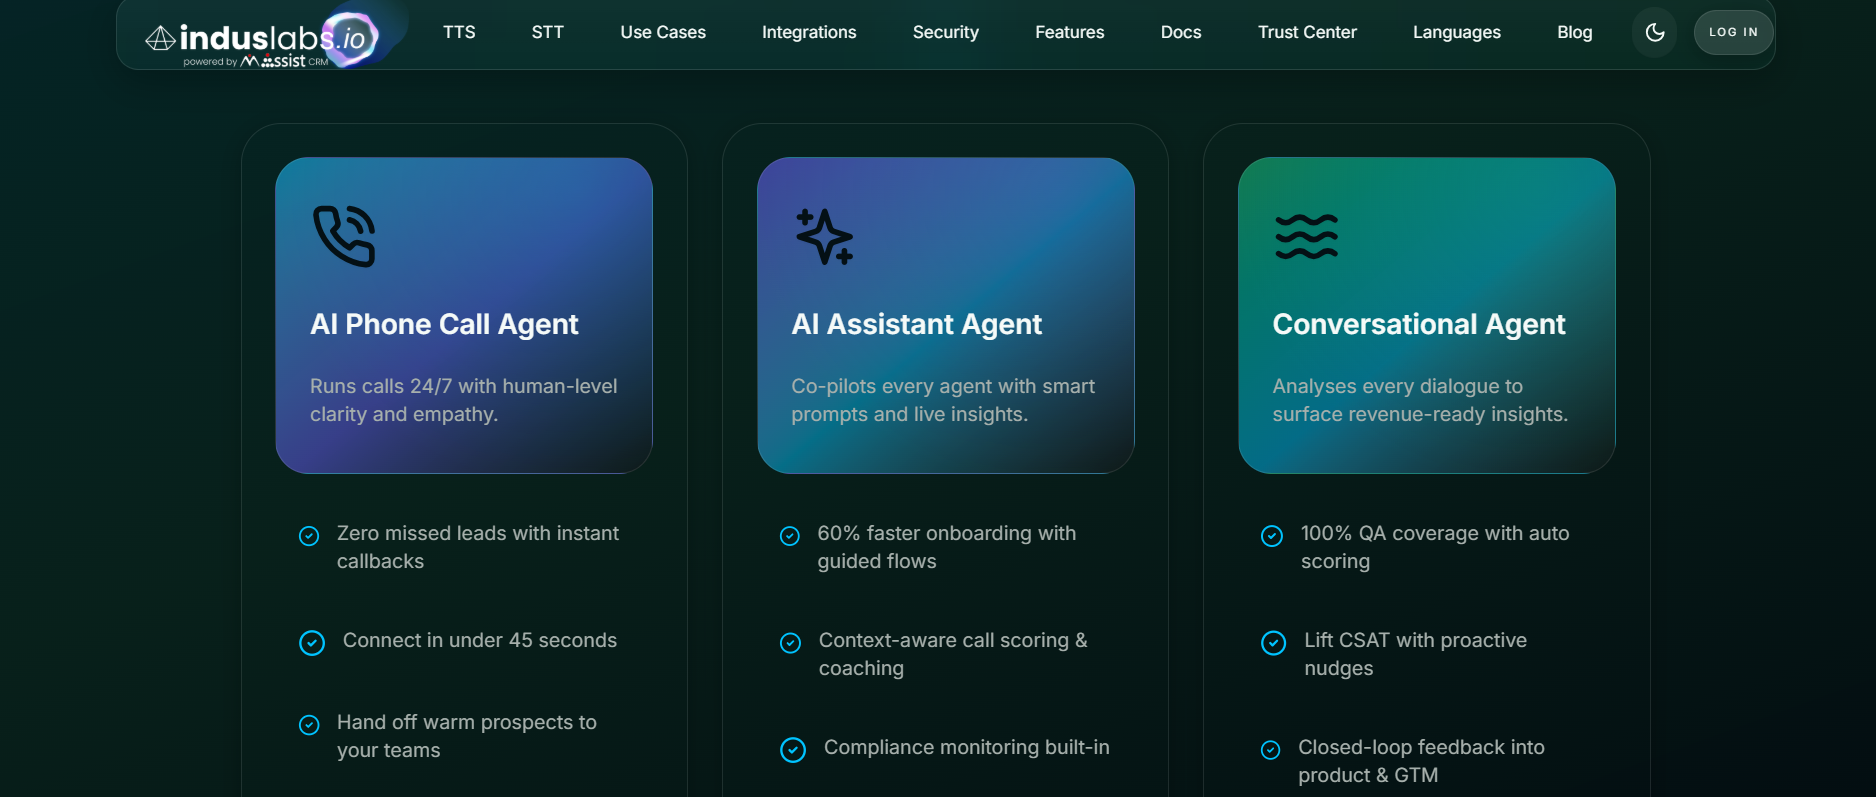Click the induslabs.io logo
1876x797 pixels.
coord(262,40)
